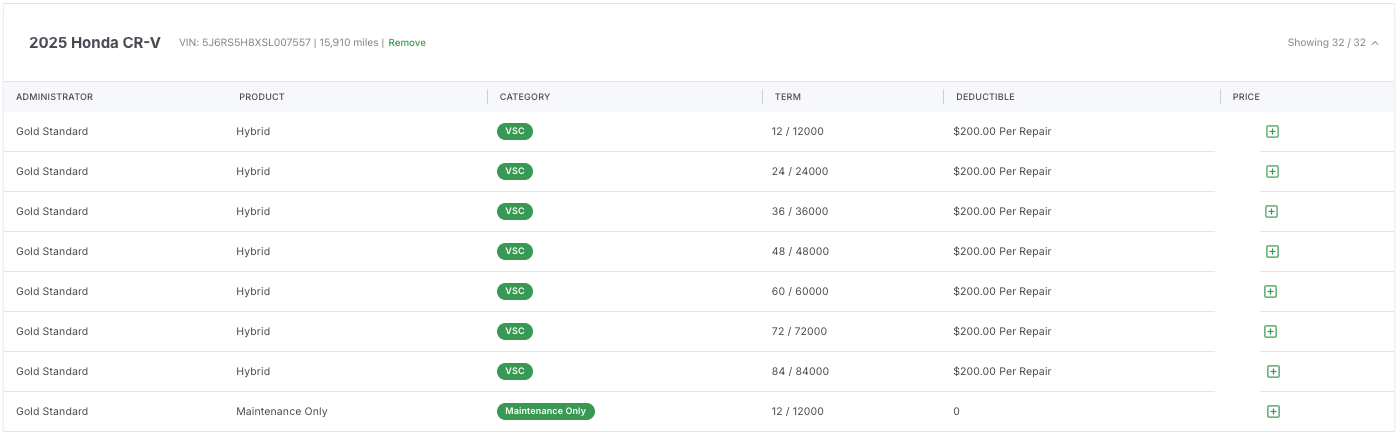Image resolution: width=1397 pixels, height=432 pixels.
Task: Show price for 48 / 48000 Hybrid plan
Action: point(1272,251)
